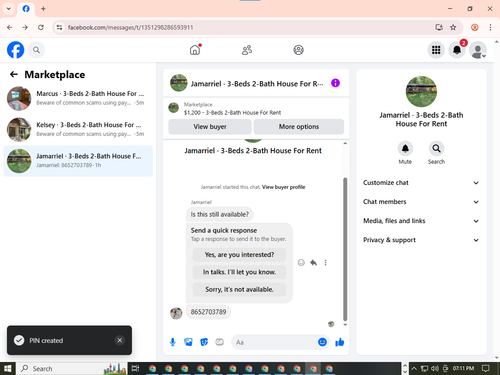Expand the Media, files and links section
Viewport: 500px width, 375px height.
point(421,221)
